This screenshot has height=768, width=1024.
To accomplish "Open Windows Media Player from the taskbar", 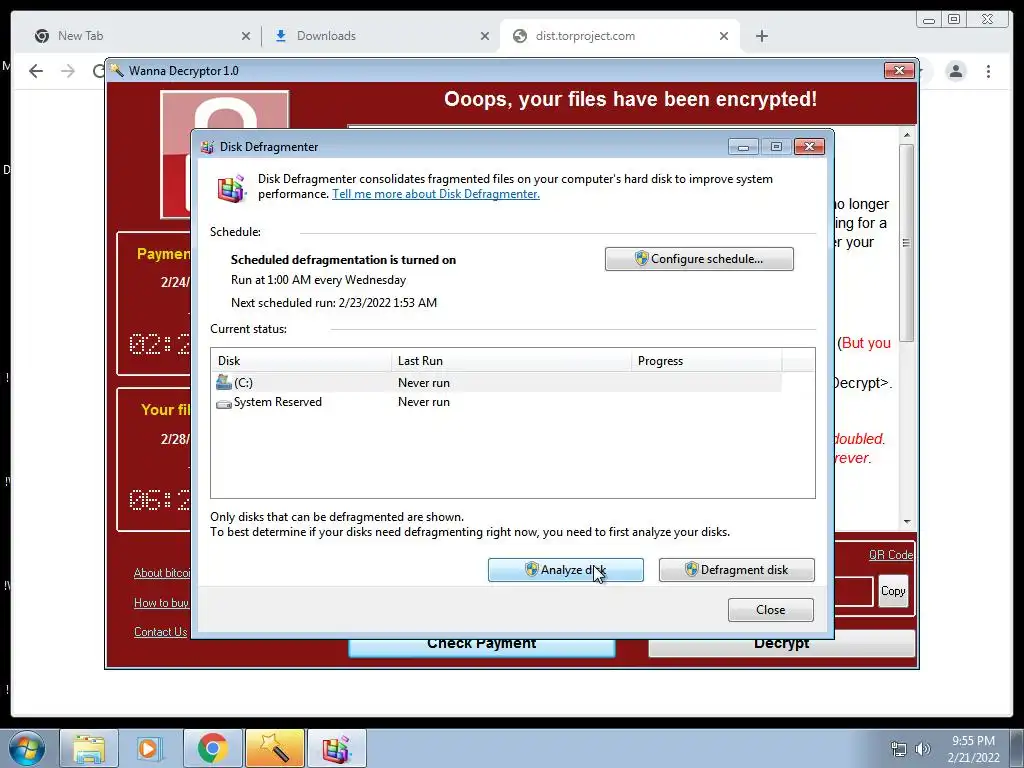I will (x=150, y=748).
